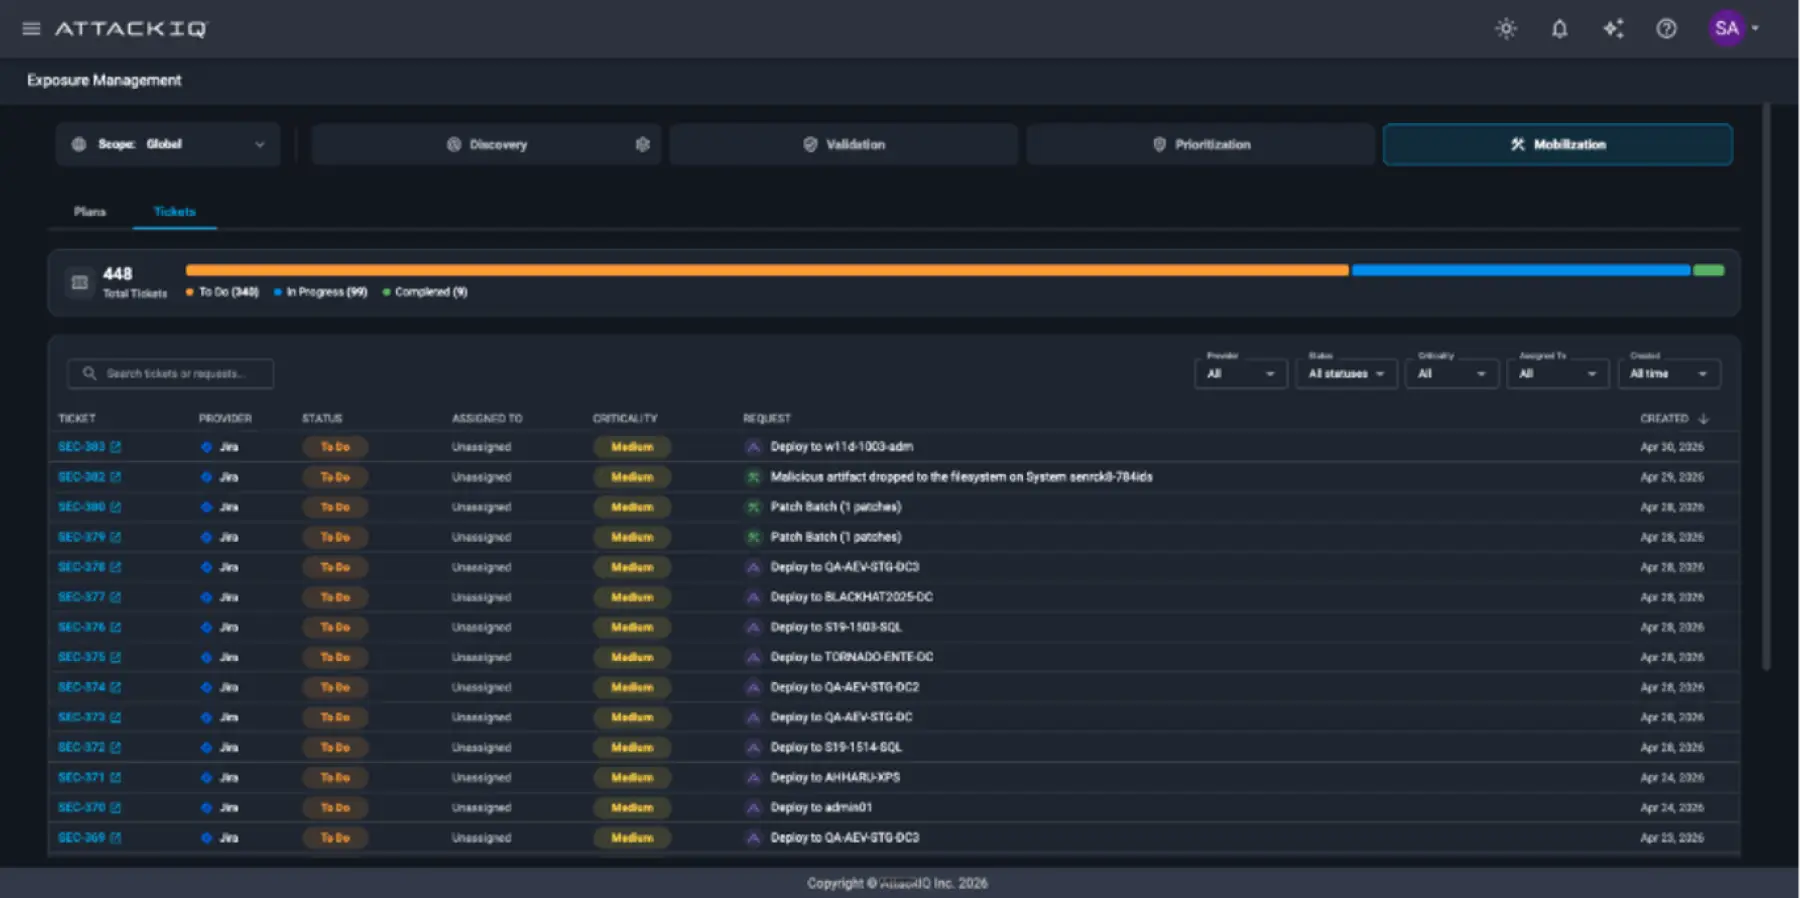
Task: Click the Criticality column header
Action: 625,418
